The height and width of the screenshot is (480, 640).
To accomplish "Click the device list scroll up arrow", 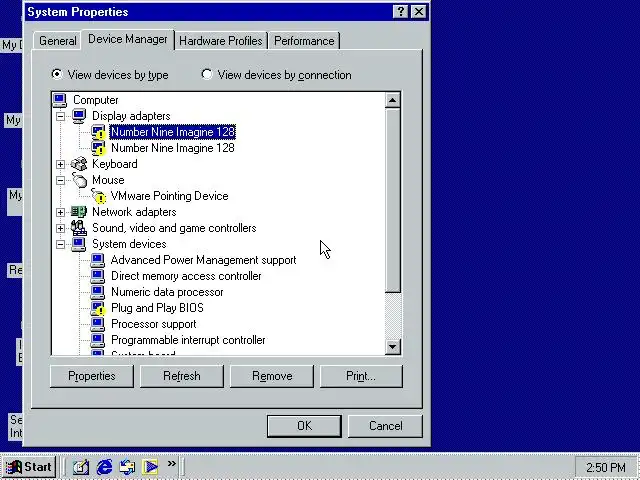I will (393, 100).
